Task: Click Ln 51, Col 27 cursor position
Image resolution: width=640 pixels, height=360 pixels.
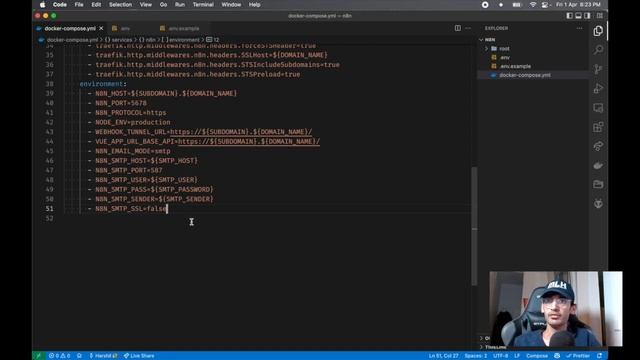Action: coord(443,356)
